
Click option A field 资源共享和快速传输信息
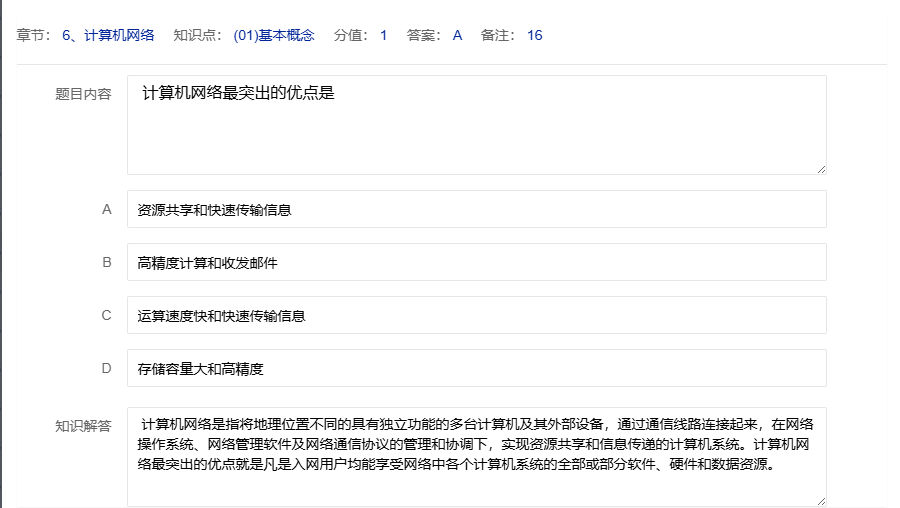point(476,210)
